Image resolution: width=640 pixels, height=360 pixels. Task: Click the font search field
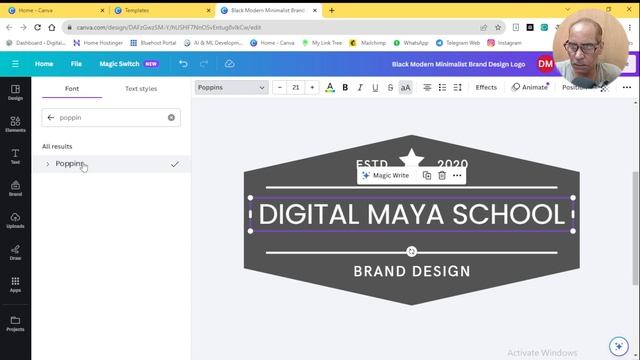pyautogui.click(x=112, y=118)
